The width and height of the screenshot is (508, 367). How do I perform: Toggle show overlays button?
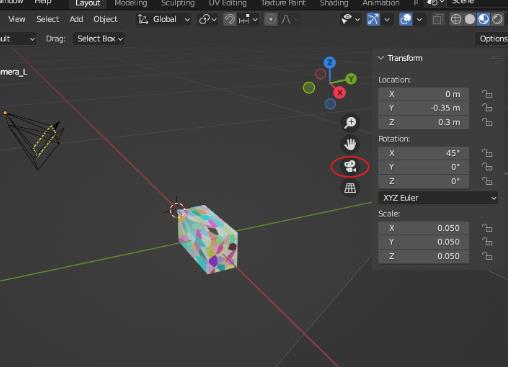pyautogui.click(x=405, y=19)
